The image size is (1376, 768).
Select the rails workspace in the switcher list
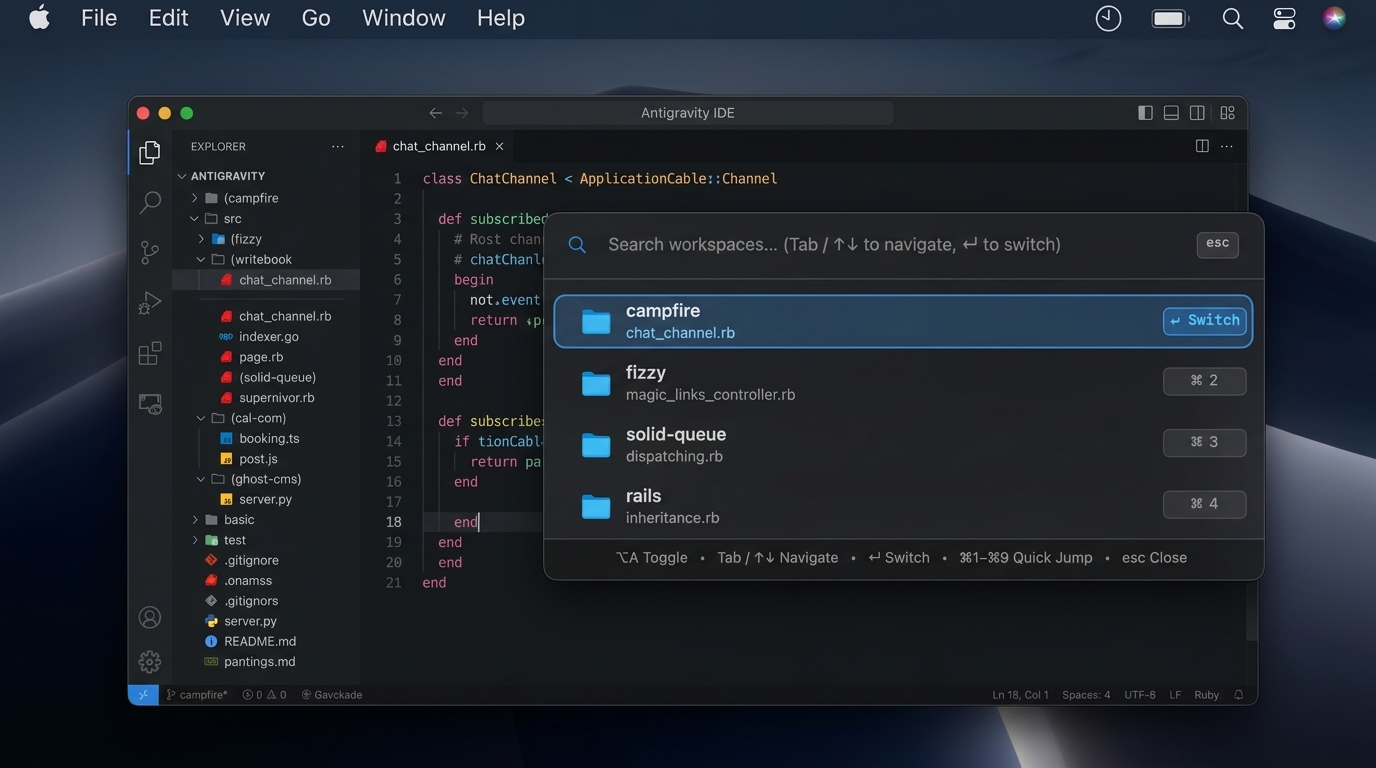point(903,506)
